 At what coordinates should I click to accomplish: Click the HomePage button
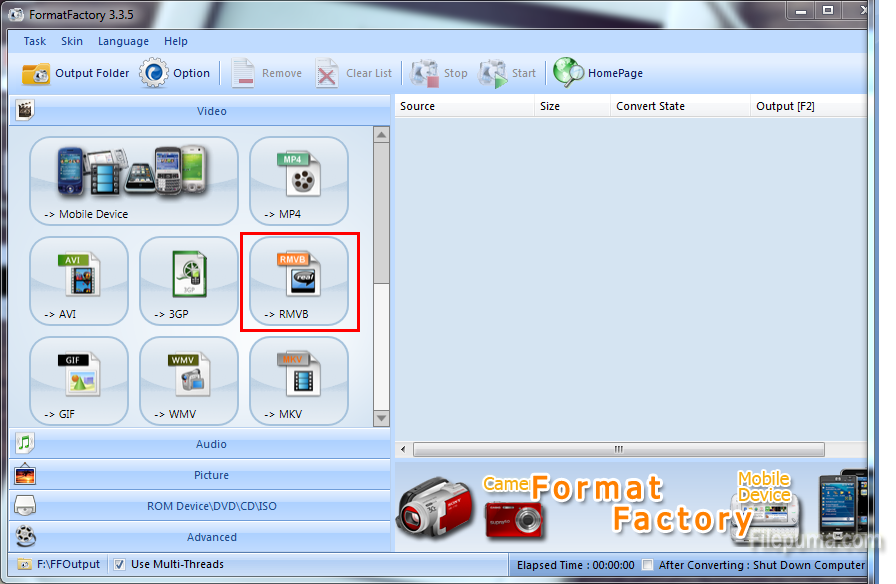599,73
